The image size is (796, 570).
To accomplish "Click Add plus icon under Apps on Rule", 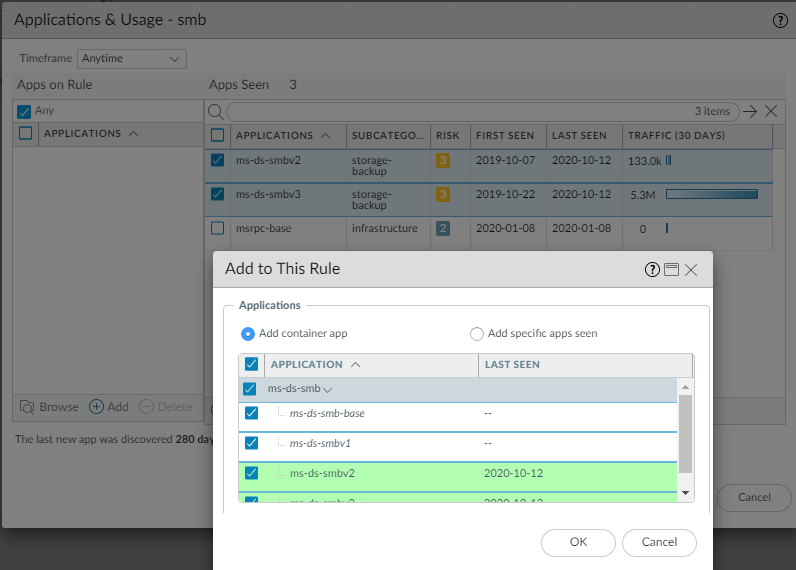I will (x=97, y=407).
